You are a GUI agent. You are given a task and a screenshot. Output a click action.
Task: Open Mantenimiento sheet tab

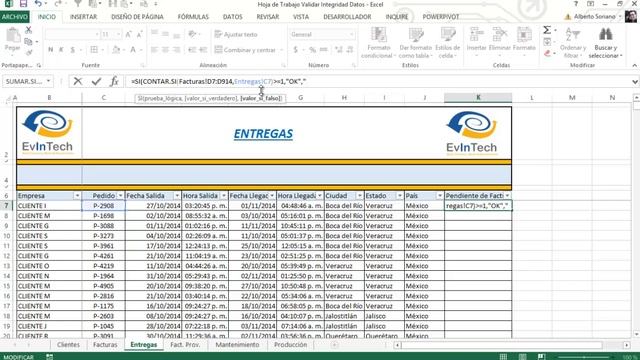click(x=237, y=345)
